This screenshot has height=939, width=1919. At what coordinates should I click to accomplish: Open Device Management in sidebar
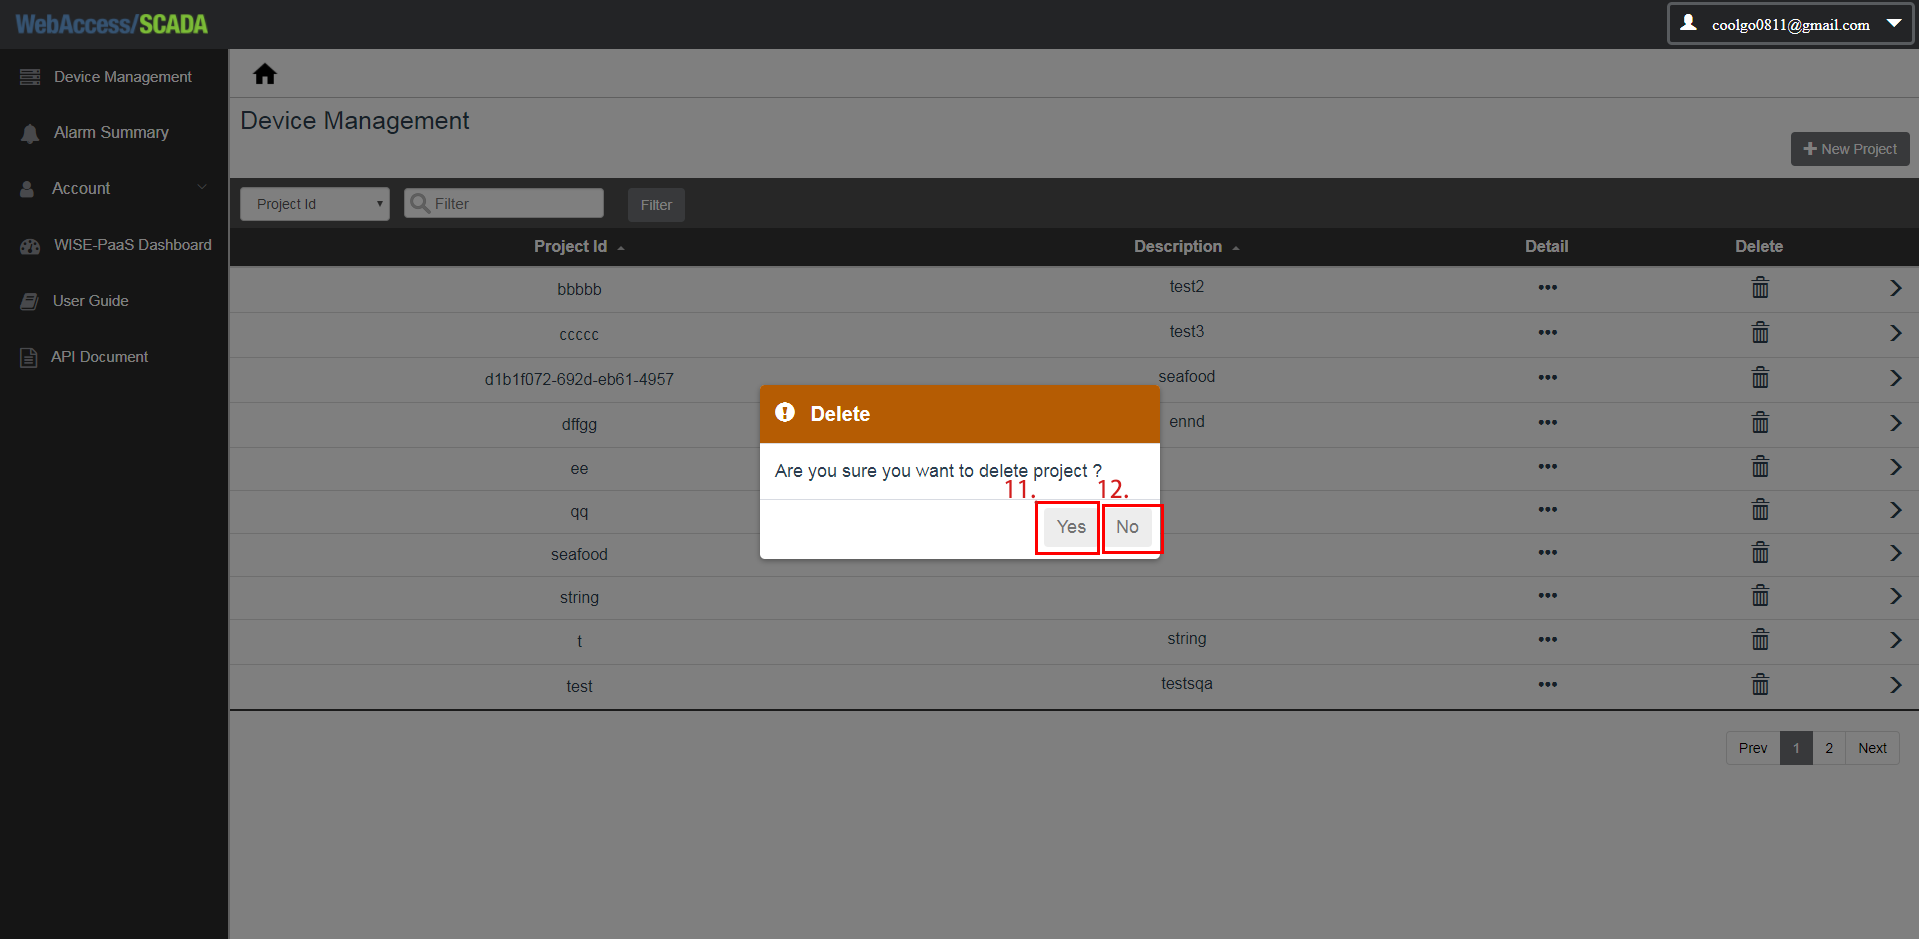click(x=123, y=77)
